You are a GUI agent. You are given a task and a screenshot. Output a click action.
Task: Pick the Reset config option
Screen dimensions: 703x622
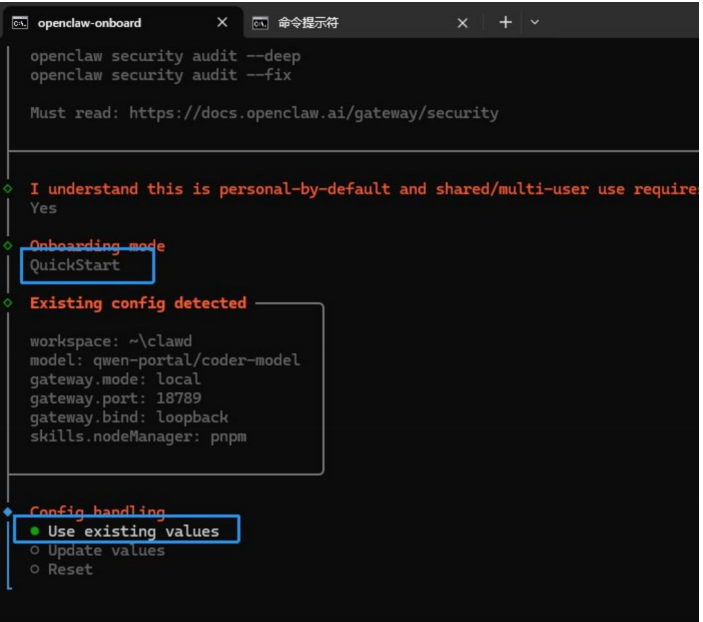tap(69, 569)
